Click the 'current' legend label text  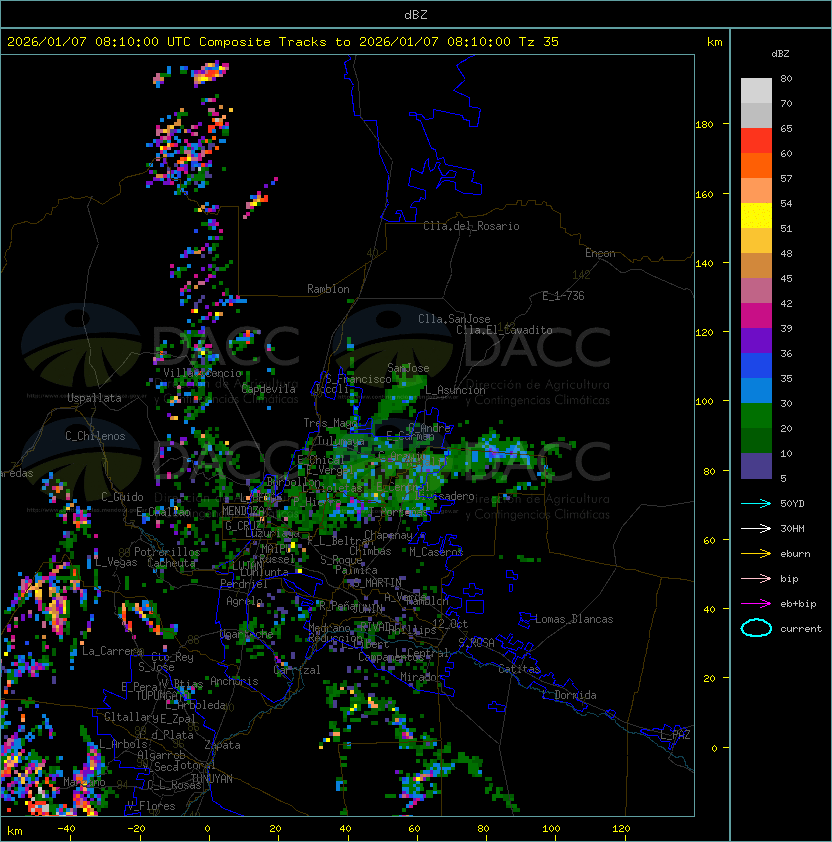coord(801,629)
